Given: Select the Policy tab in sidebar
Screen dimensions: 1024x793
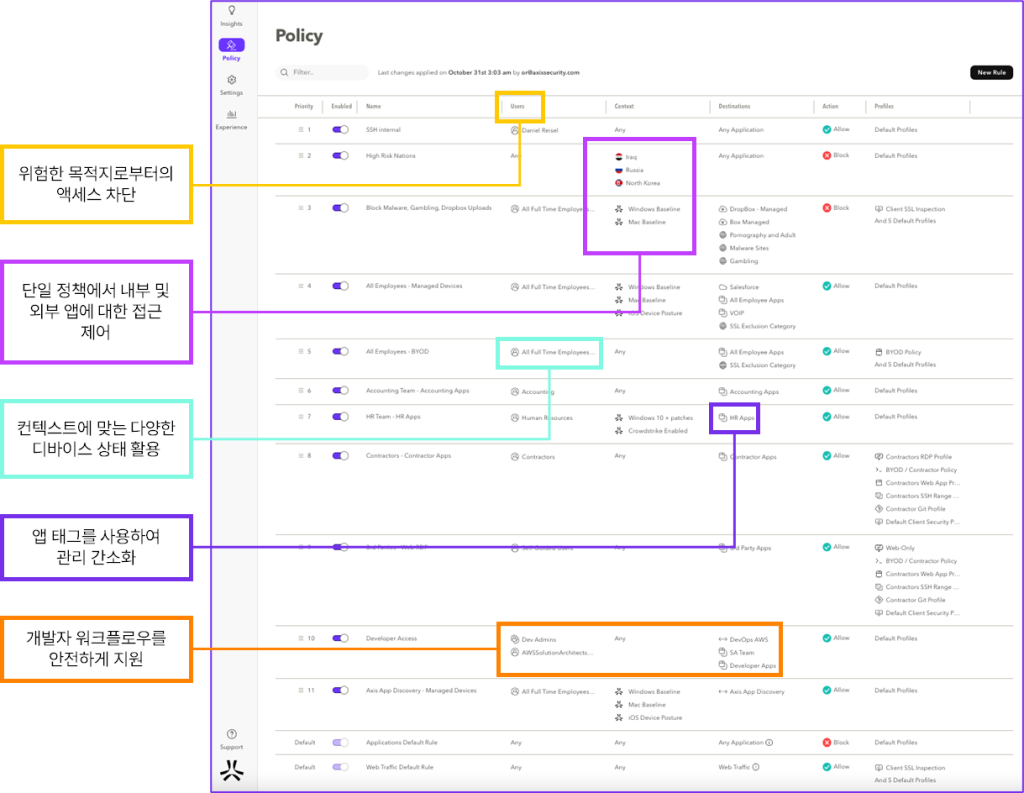Looking at the screenshot, I should 231,46.
